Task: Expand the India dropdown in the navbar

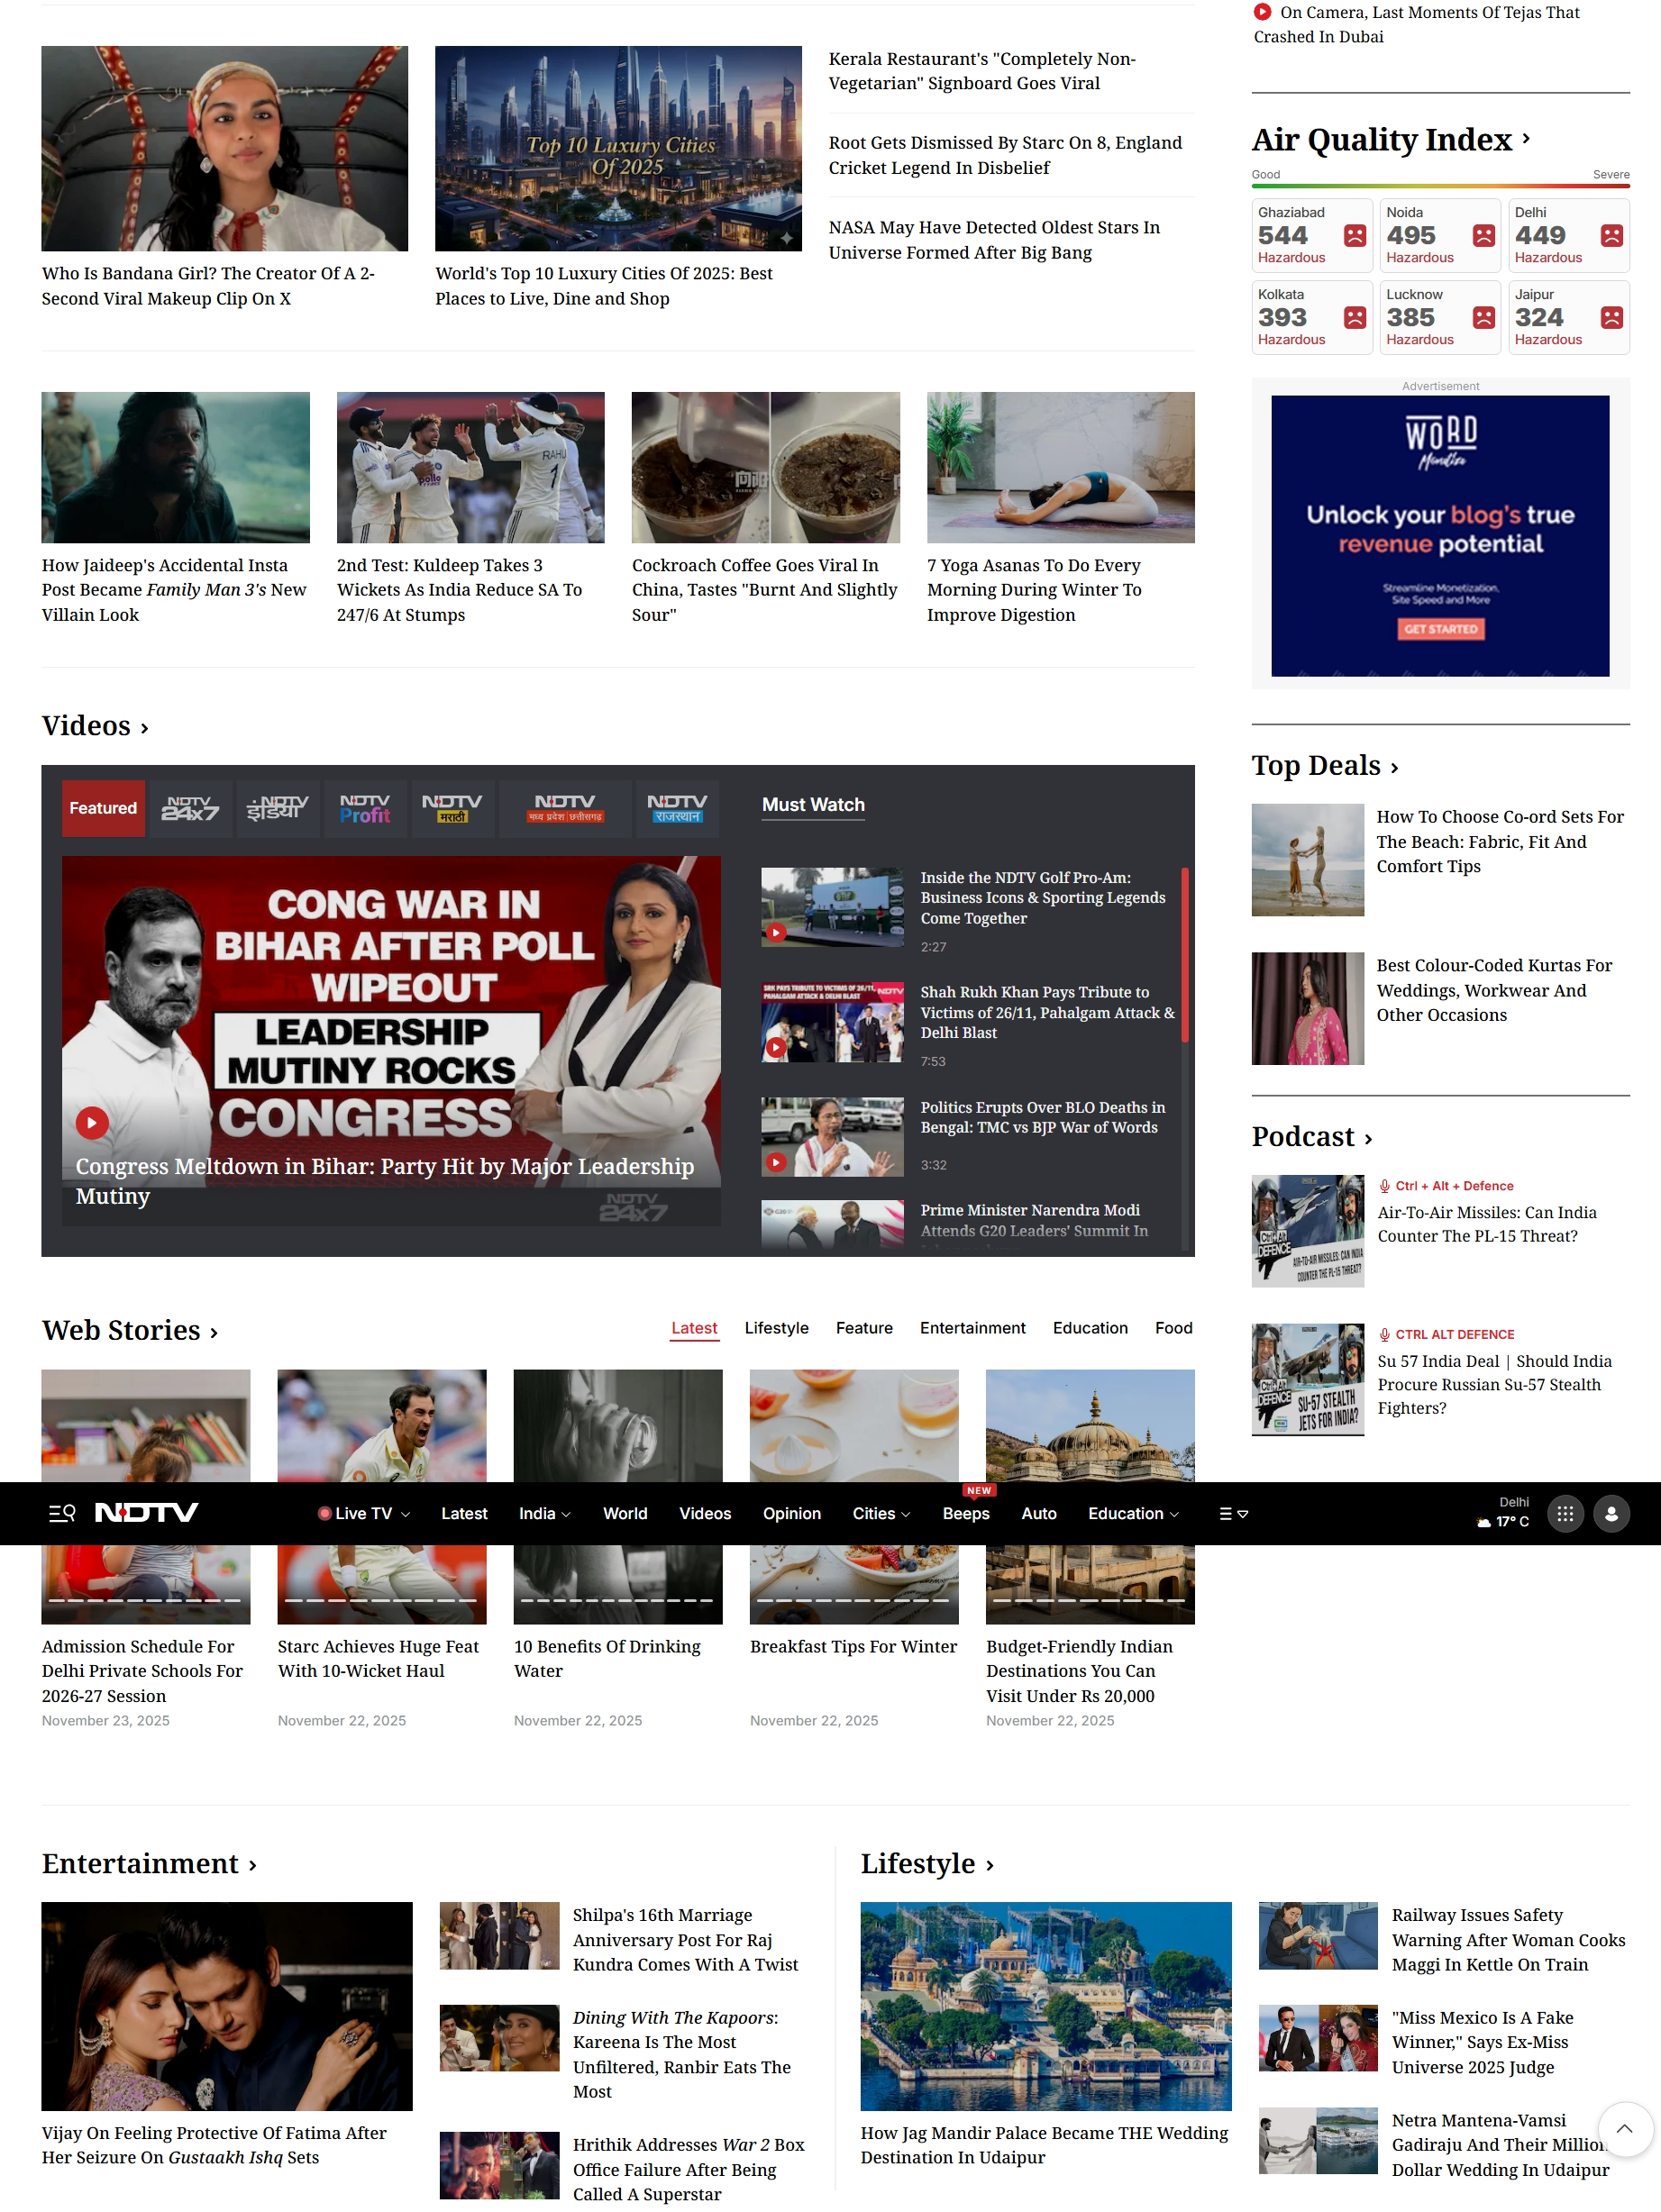Action: [544, 1513]
